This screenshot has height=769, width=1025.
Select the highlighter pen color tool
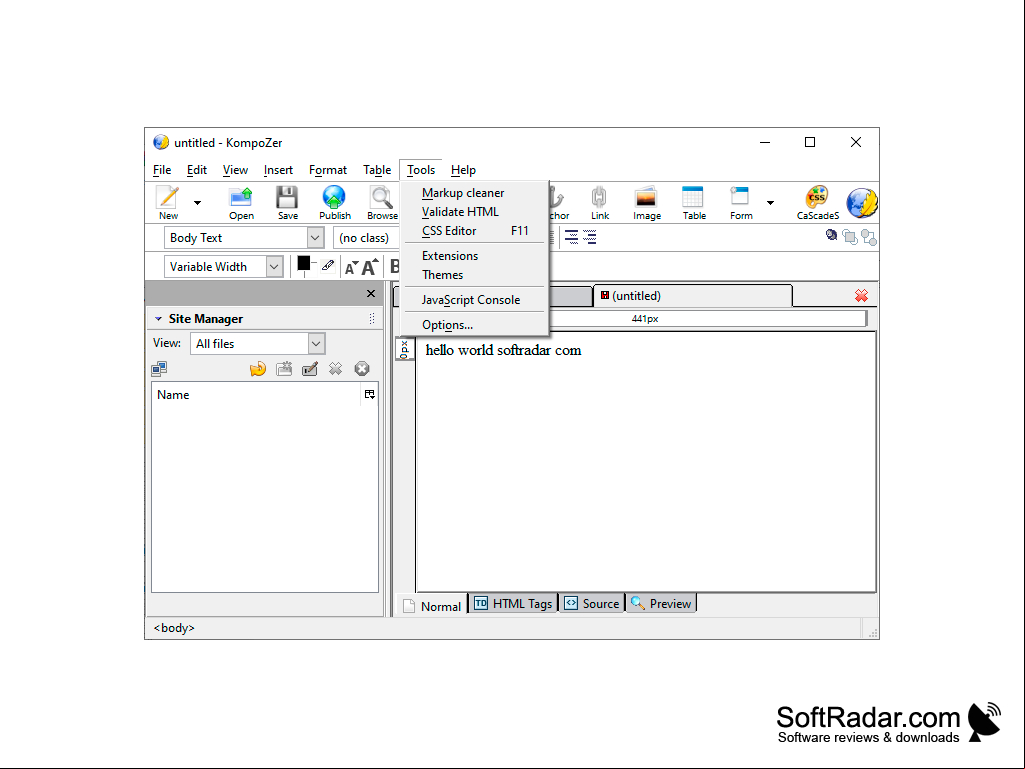pyautogui.click(x=328, y=265)
